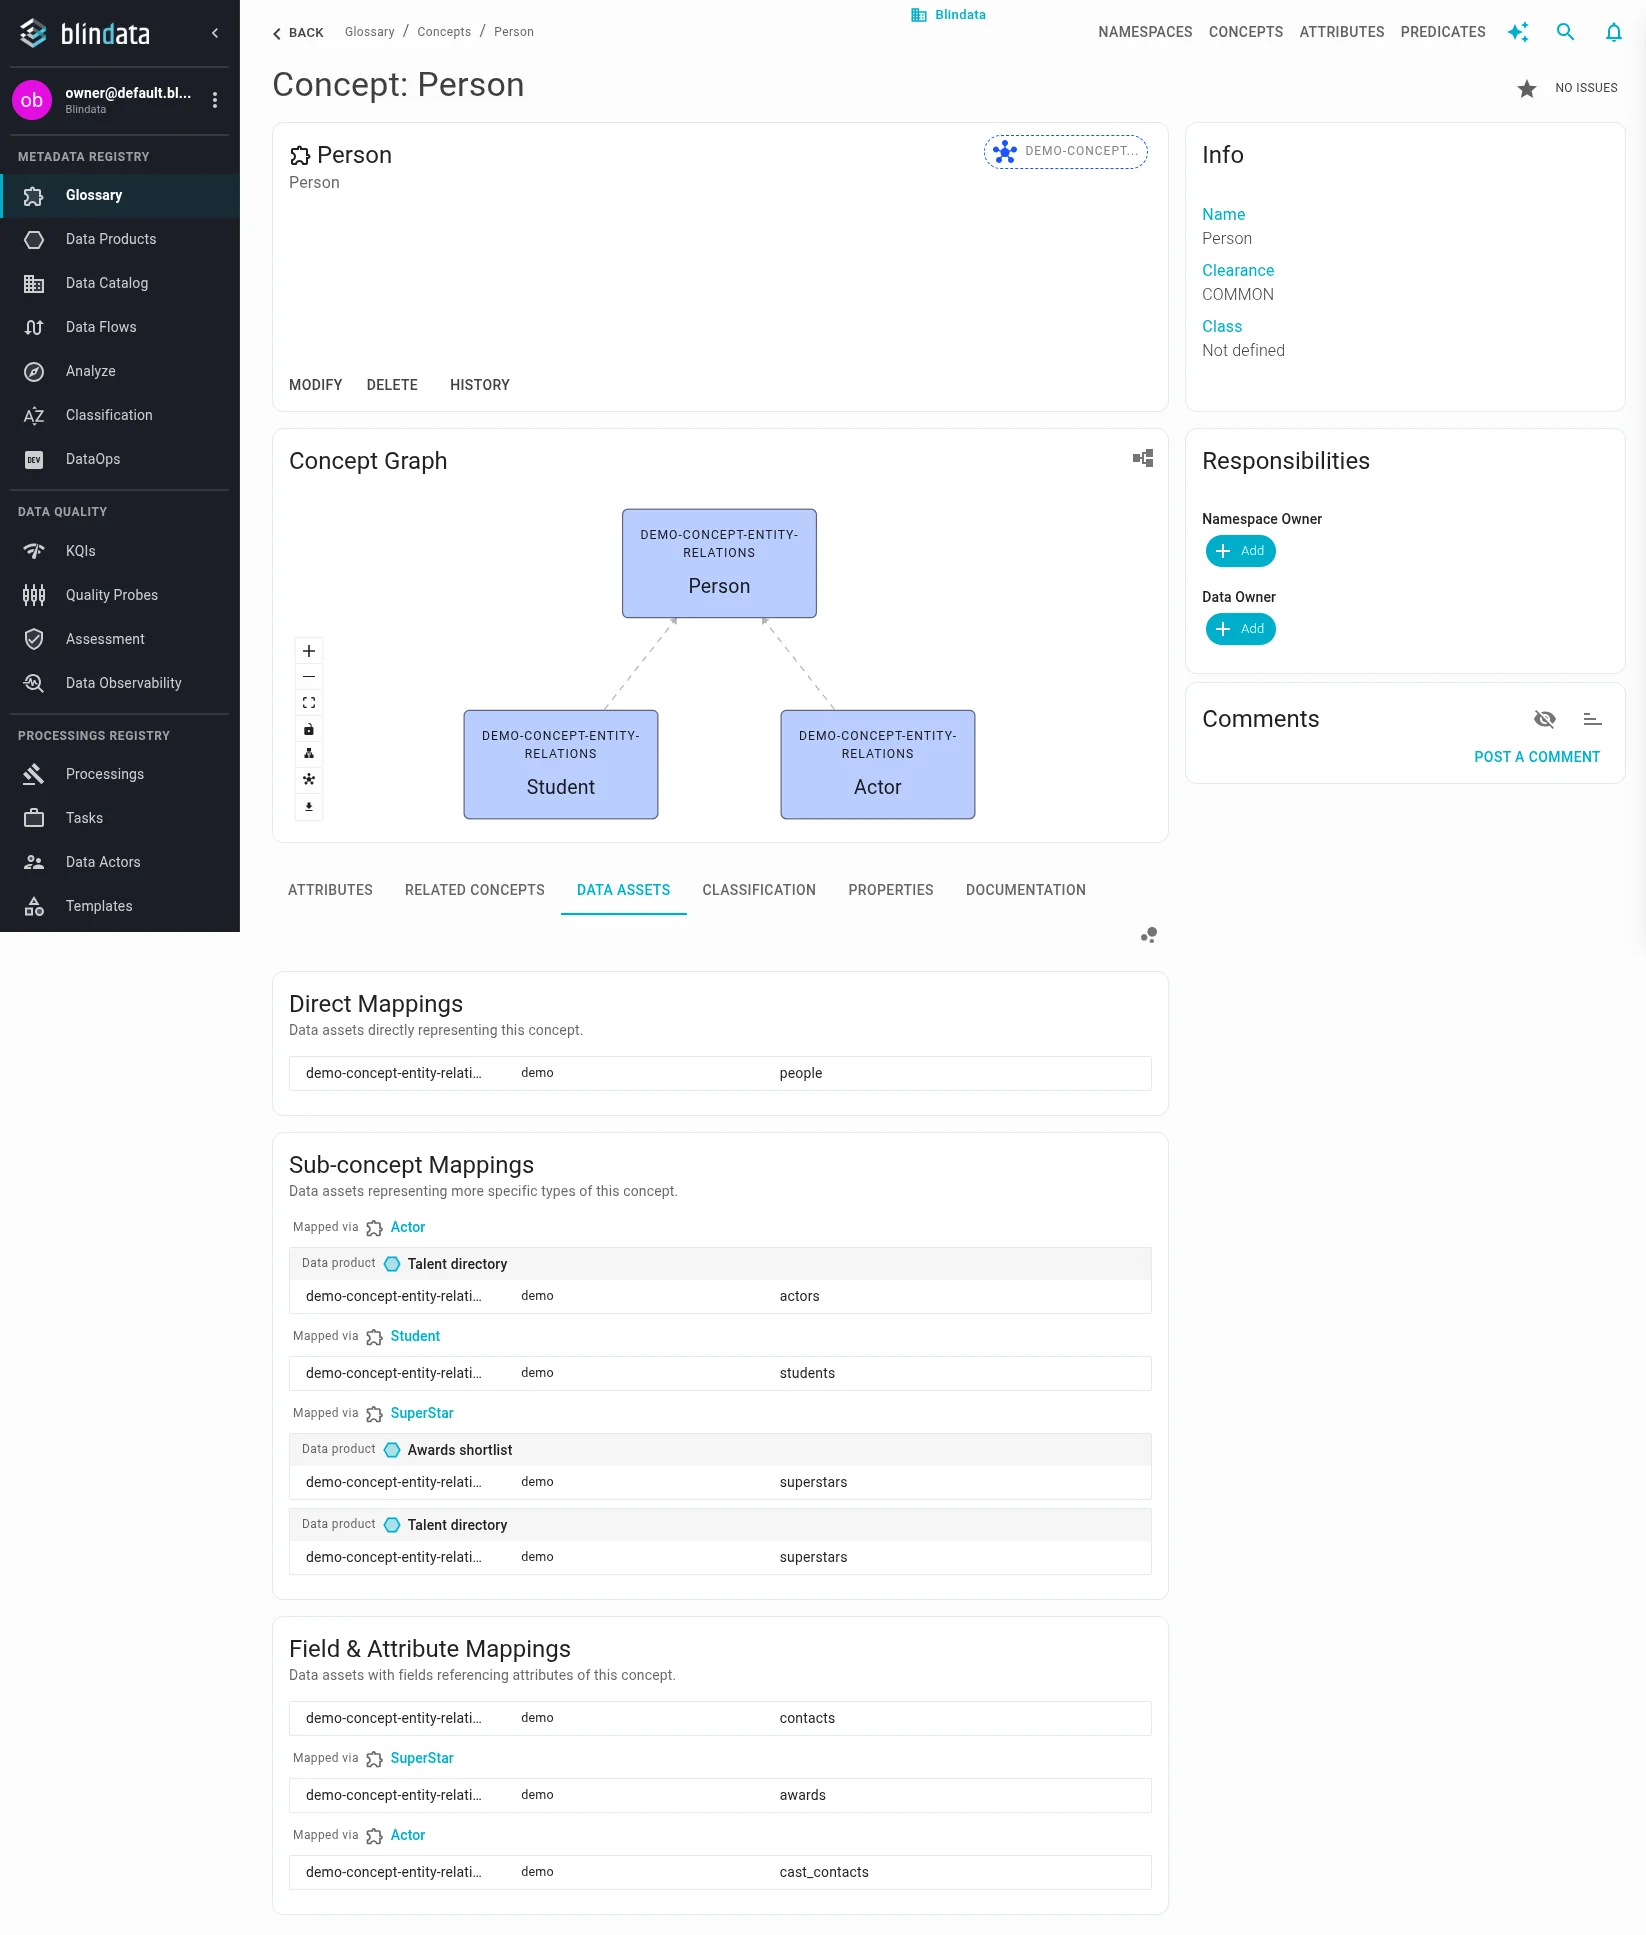
Task: Switch to the Documentation tab
Action: (1026, 890)
